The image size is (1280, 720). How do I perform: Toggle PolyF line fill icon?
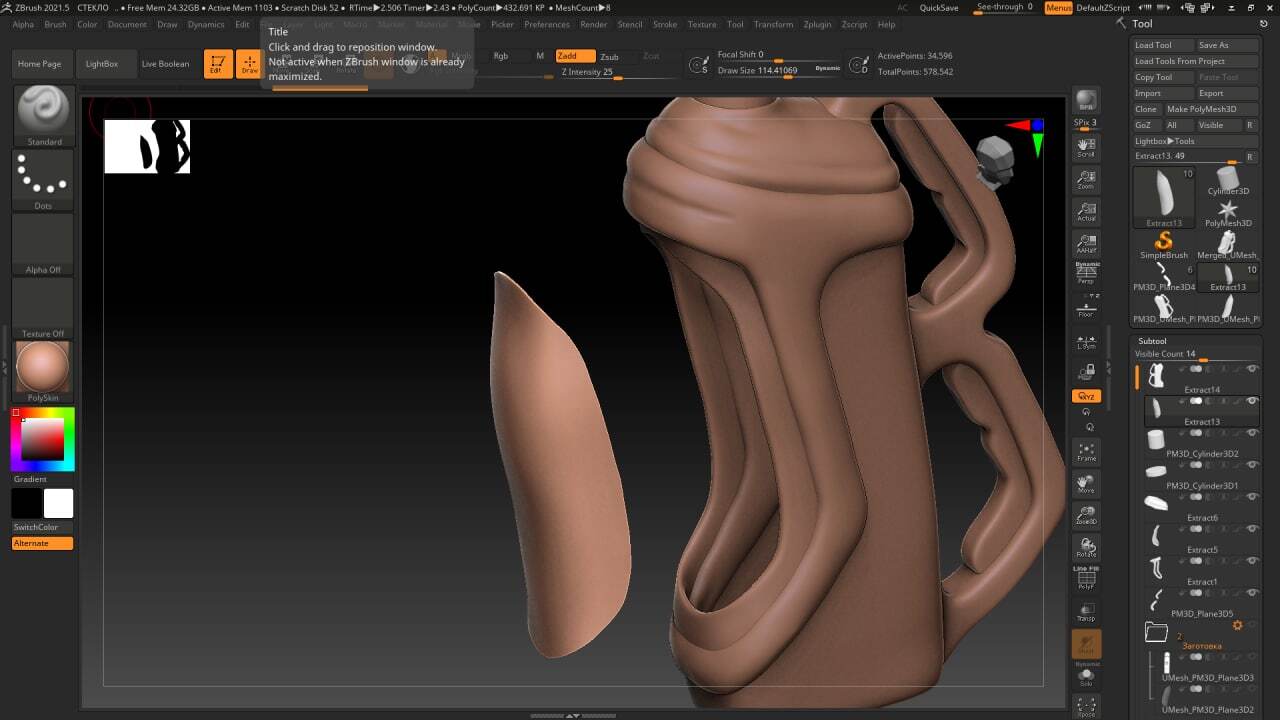pos(1086,580)
